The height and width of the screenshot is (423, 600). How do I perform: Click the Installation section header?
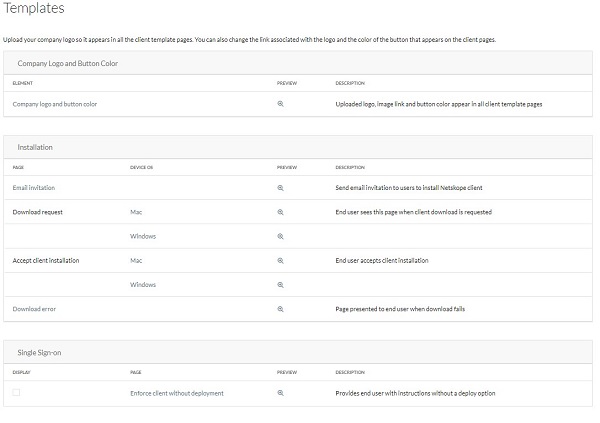click(35, 147)
